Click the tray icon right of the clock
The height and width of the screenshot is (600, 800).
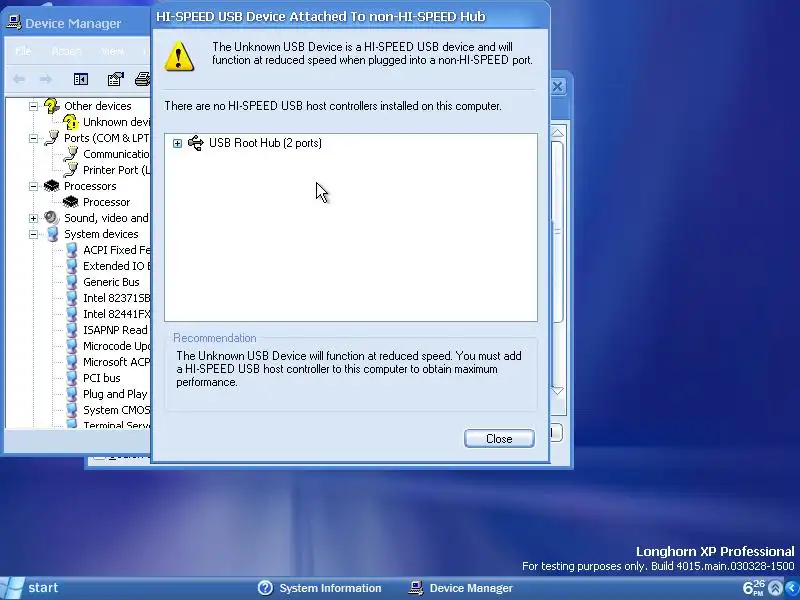click(776, 588)
